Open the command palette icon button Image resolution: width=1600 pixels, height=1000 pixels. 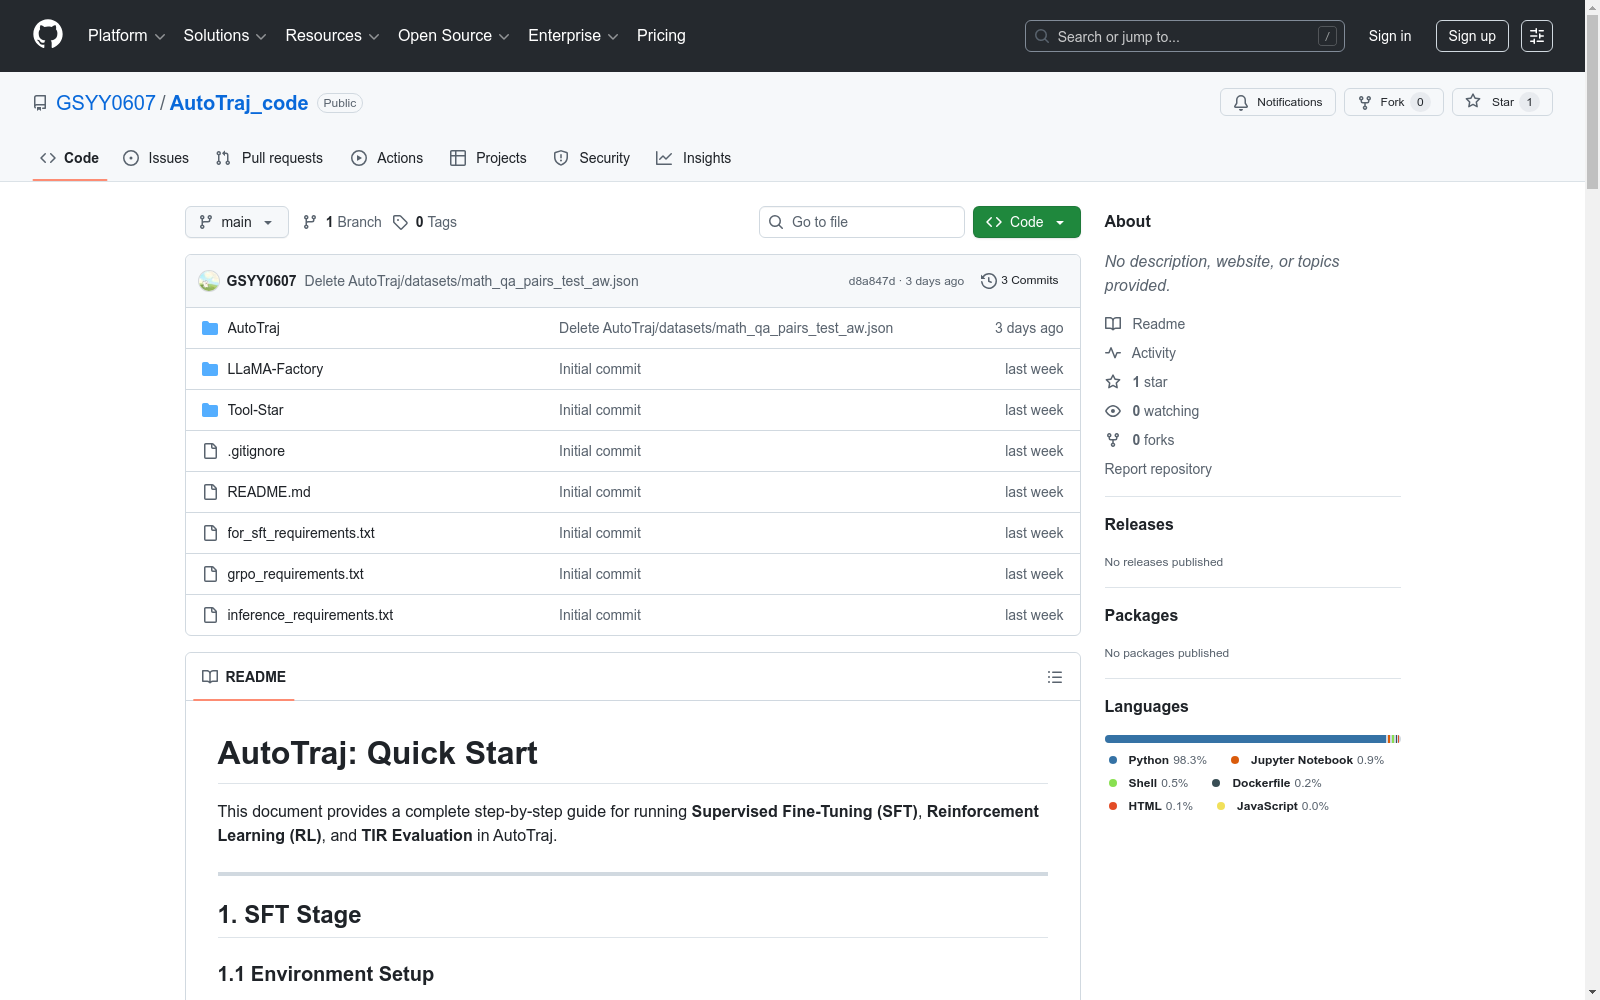point(1537,36)
